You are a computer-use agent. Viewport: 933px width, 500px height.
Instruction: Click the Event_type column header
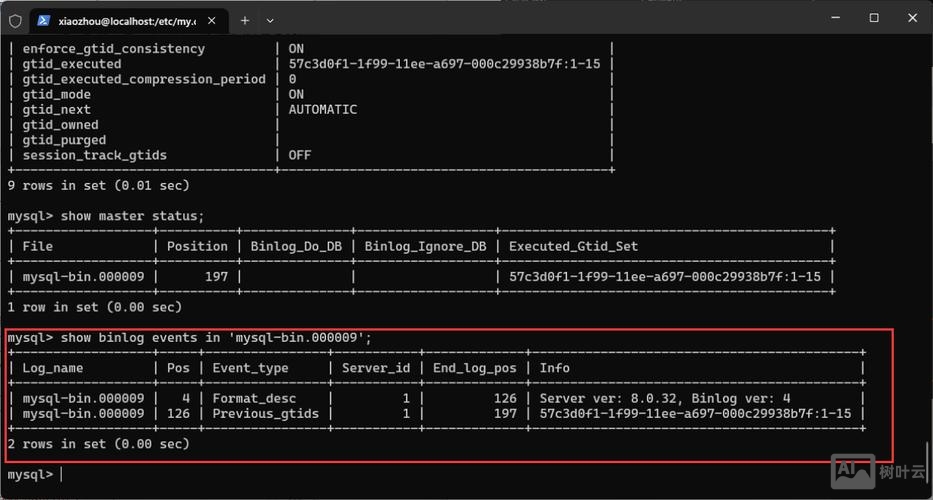click(251, 368)
